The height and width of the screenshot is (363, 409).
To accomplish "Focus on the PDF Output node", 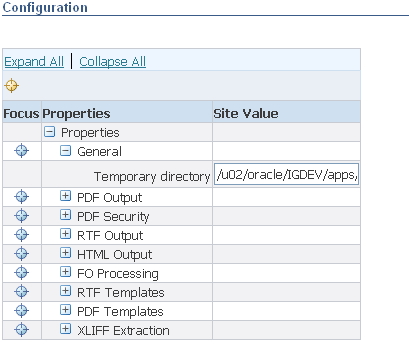I will pos(22,197).
